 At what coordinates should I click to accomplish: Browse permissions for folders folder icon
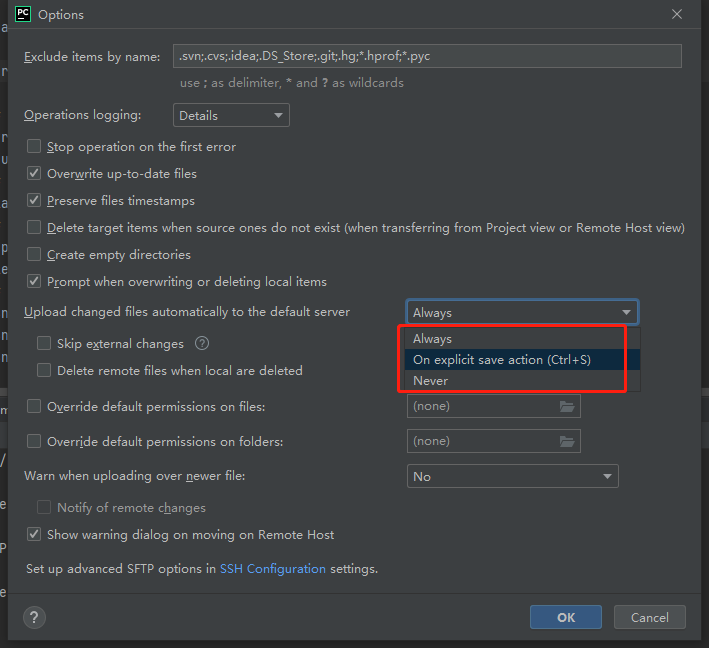point(567,441)
